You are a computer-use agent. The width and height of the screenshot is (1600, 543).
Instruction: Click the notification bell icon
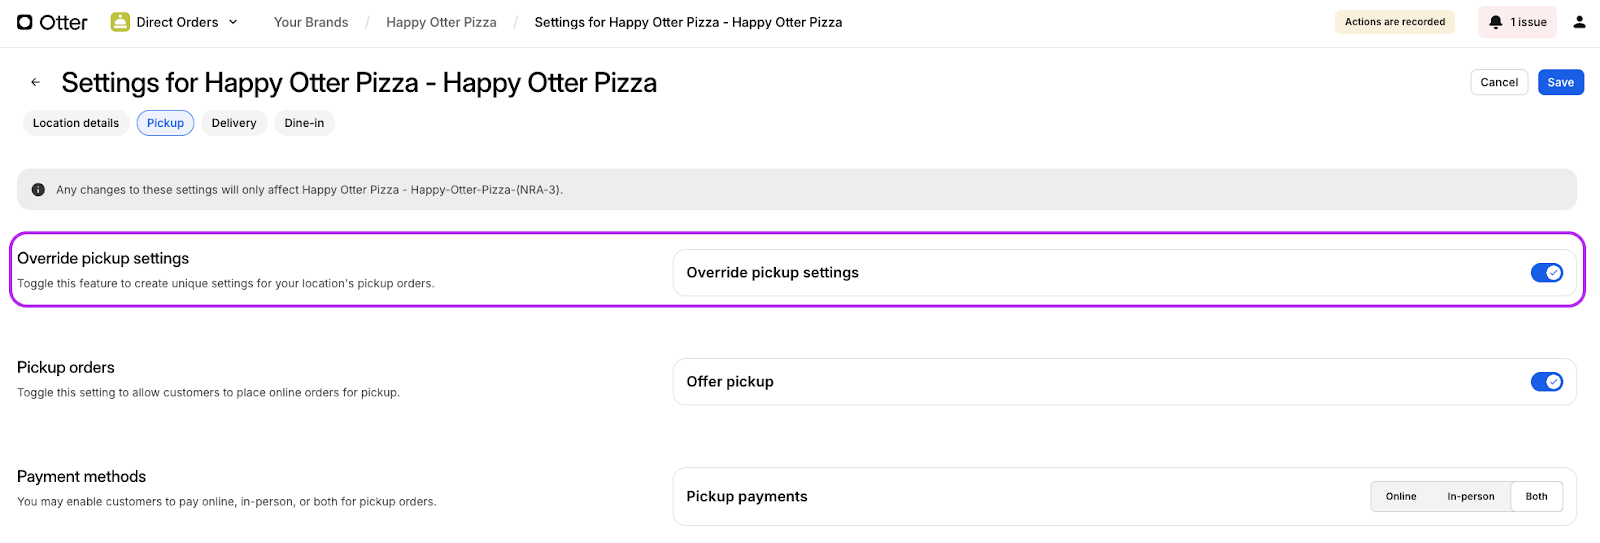(1495, 22)
